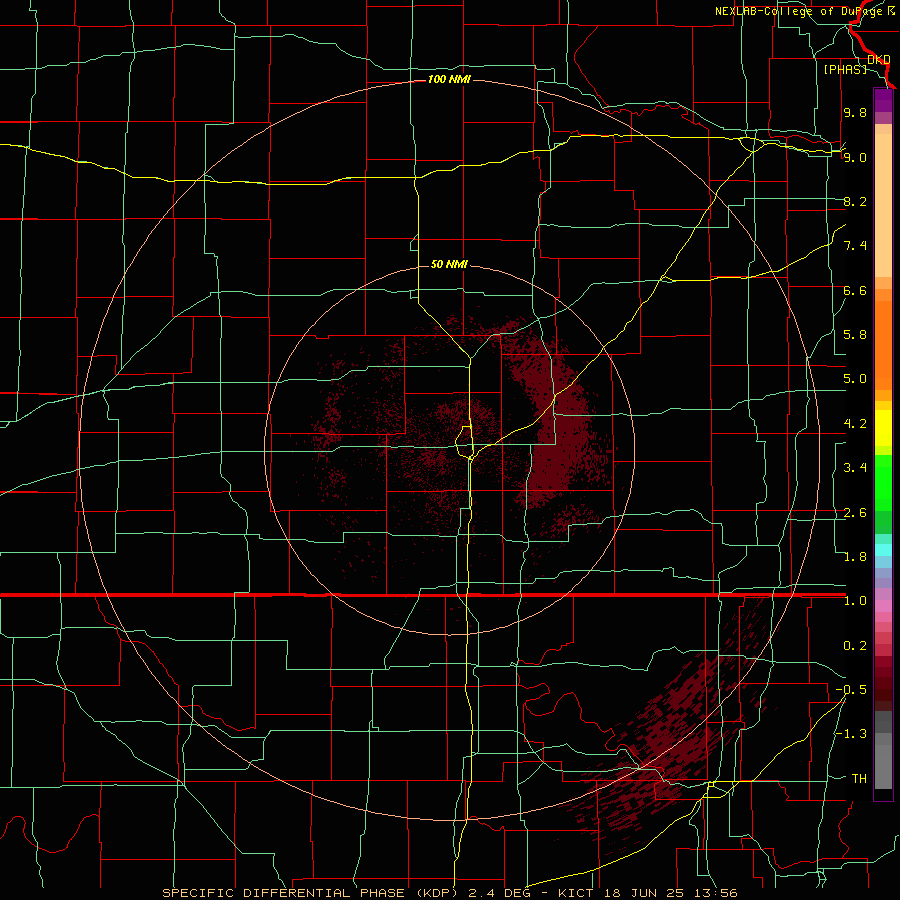900x900 pixels.
Task: Click the '50 NMI' range ring label
Action: click(449, 264)
